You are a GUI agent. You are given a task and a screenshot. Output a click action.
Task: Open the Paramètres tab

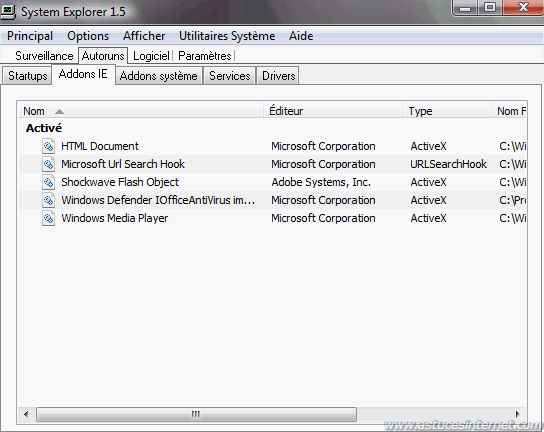(x=205, y=56)
